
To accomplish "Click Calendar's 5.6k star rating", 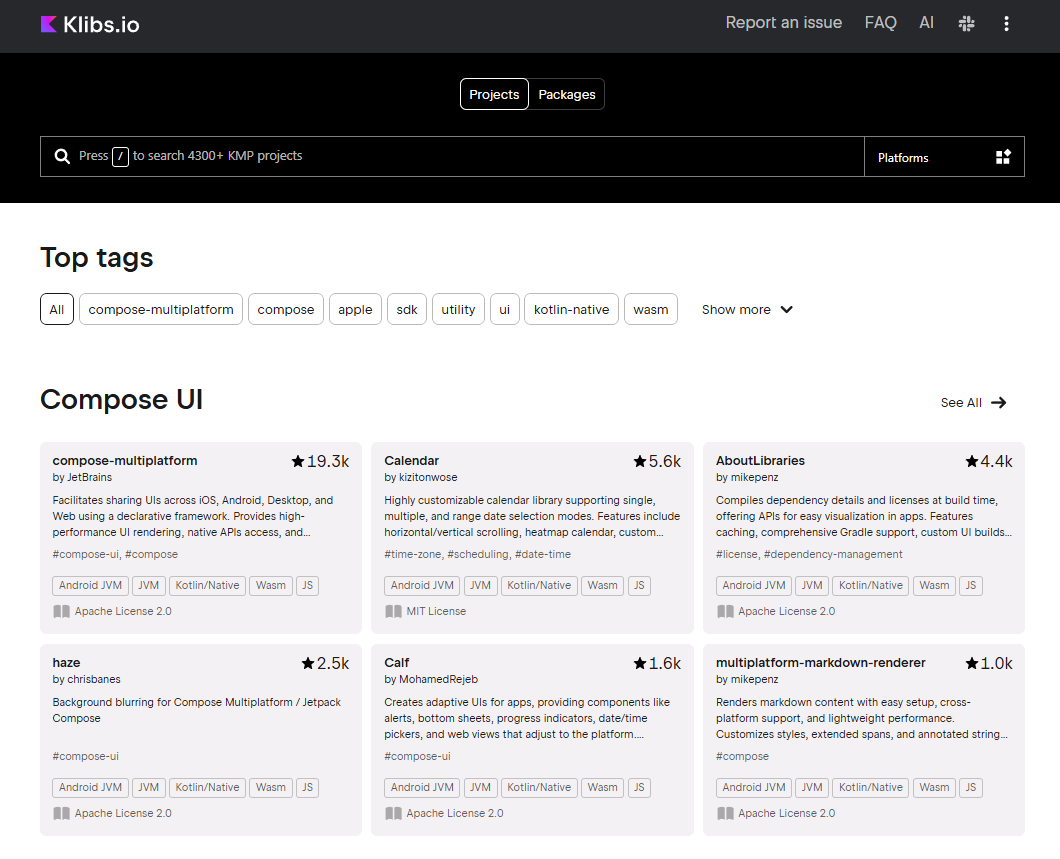I will 657,462.
